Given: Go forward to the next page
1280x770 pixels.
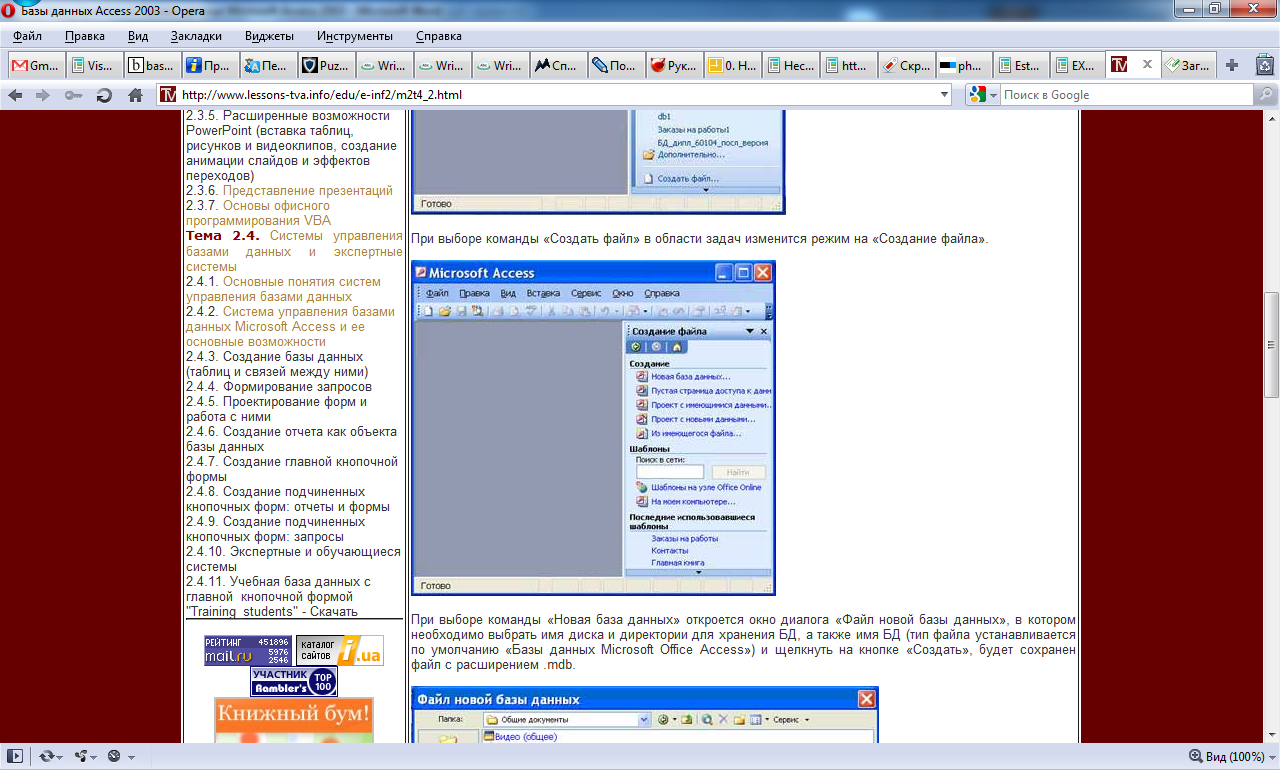Looking at the screenshot, I should pyautogui.click(x=43, y=95).
